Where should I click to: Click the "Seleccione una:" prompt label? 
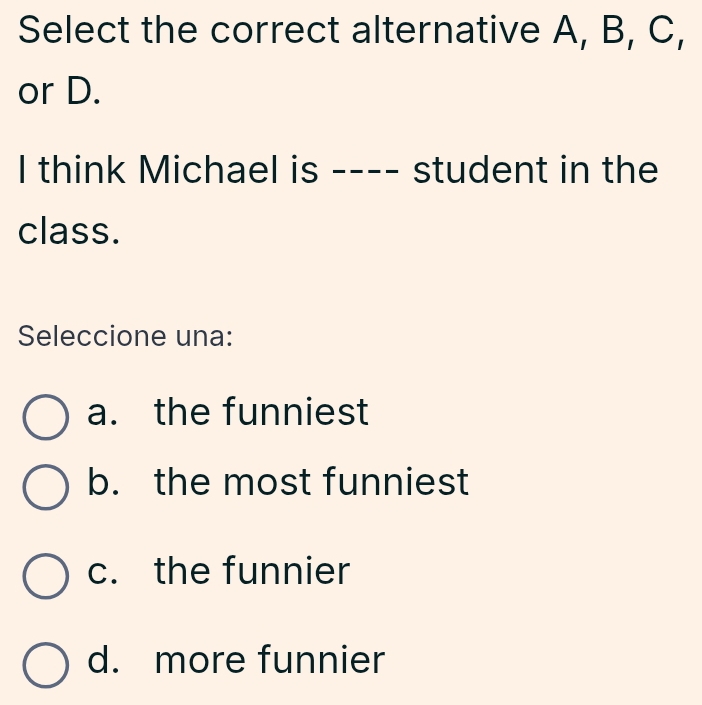[126, 334]
